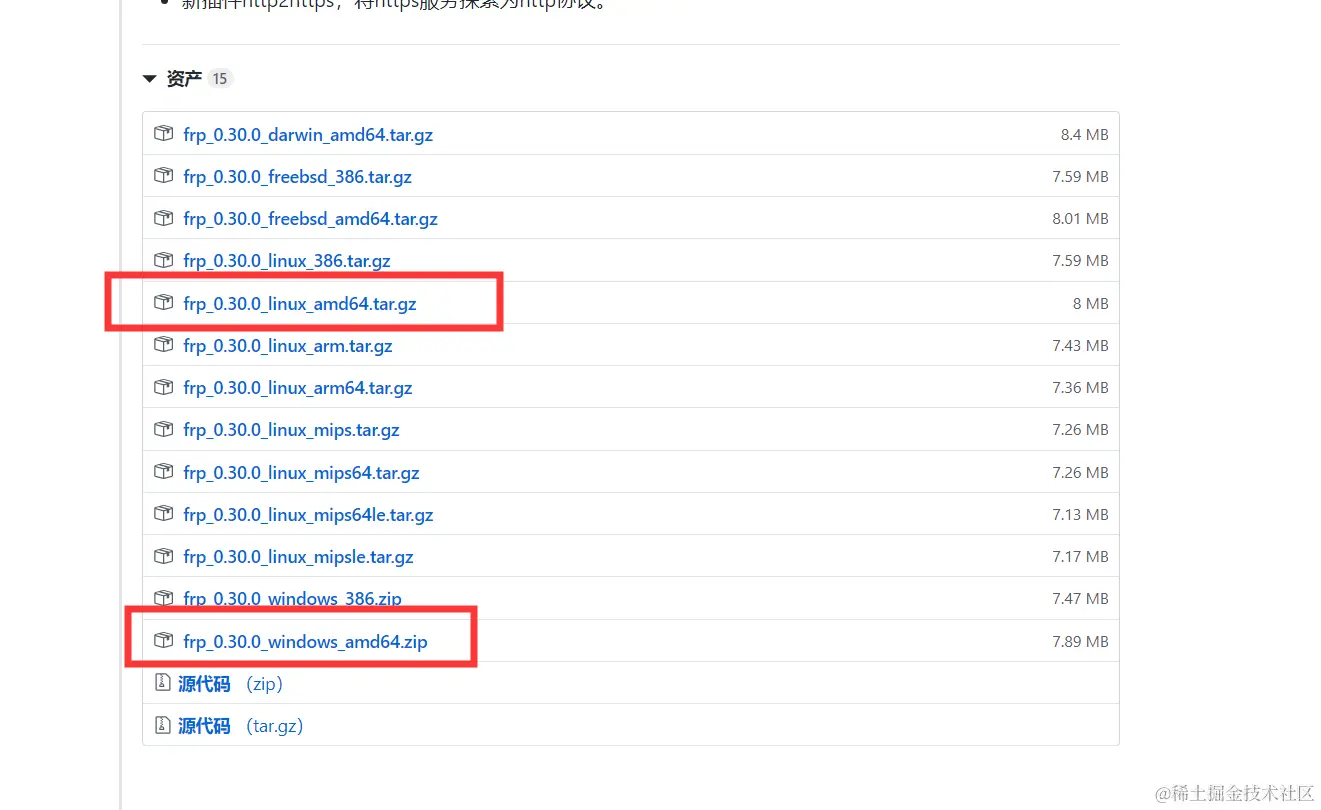Open frp_0.30.0_linux_mips.tar.gz link
This screenshot has height=810, width=1321.
point(292,430)
